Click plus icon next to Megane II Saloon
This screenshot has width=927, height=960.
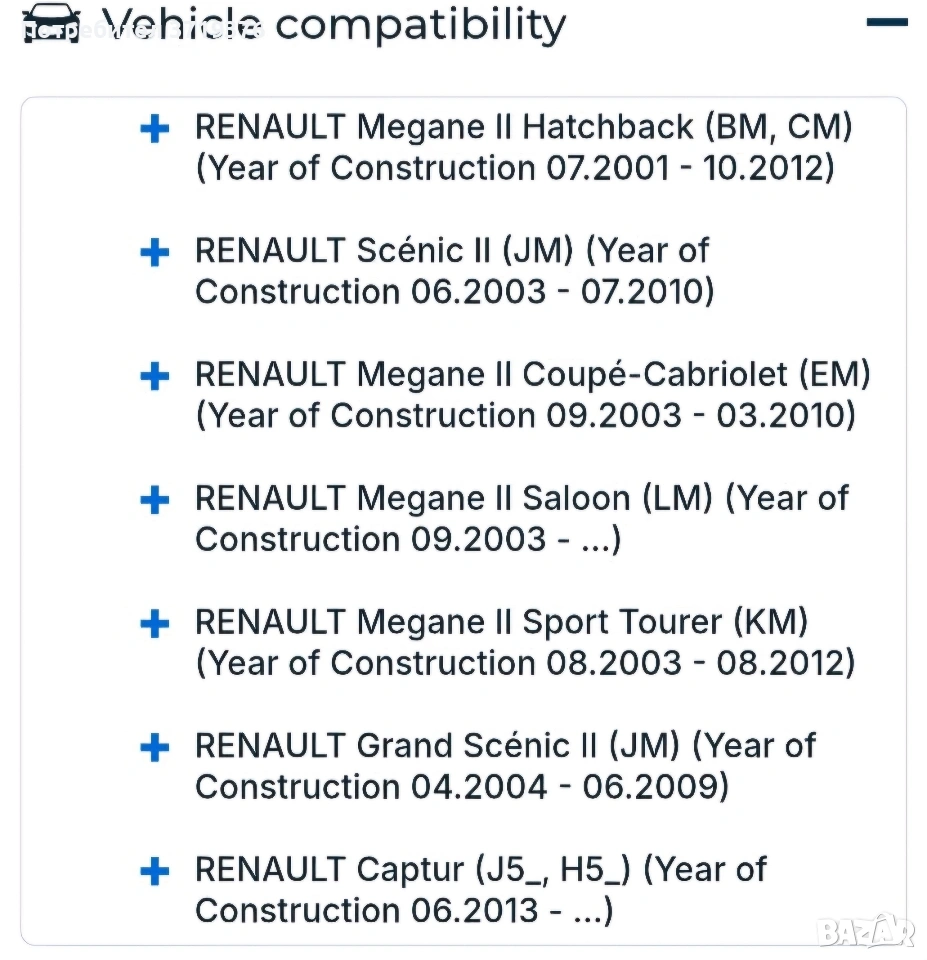(x=154, y=500)
